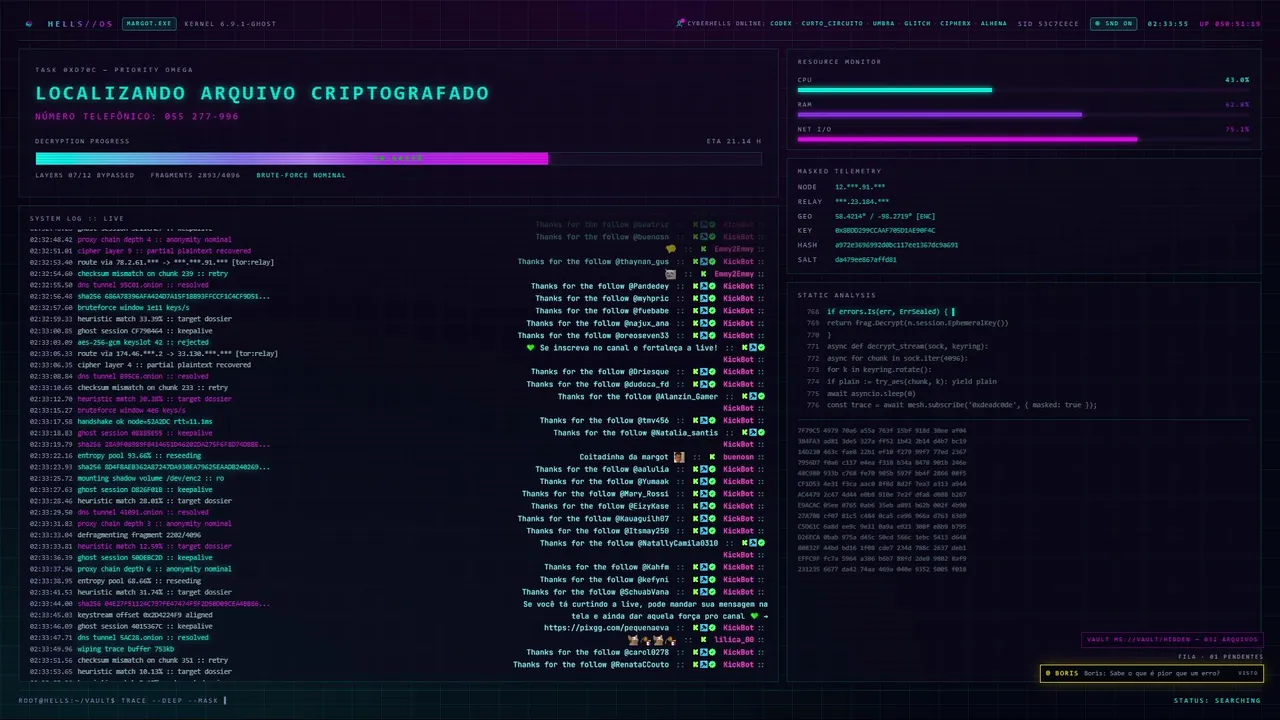Select online user ALHENA

click(994, 23)
